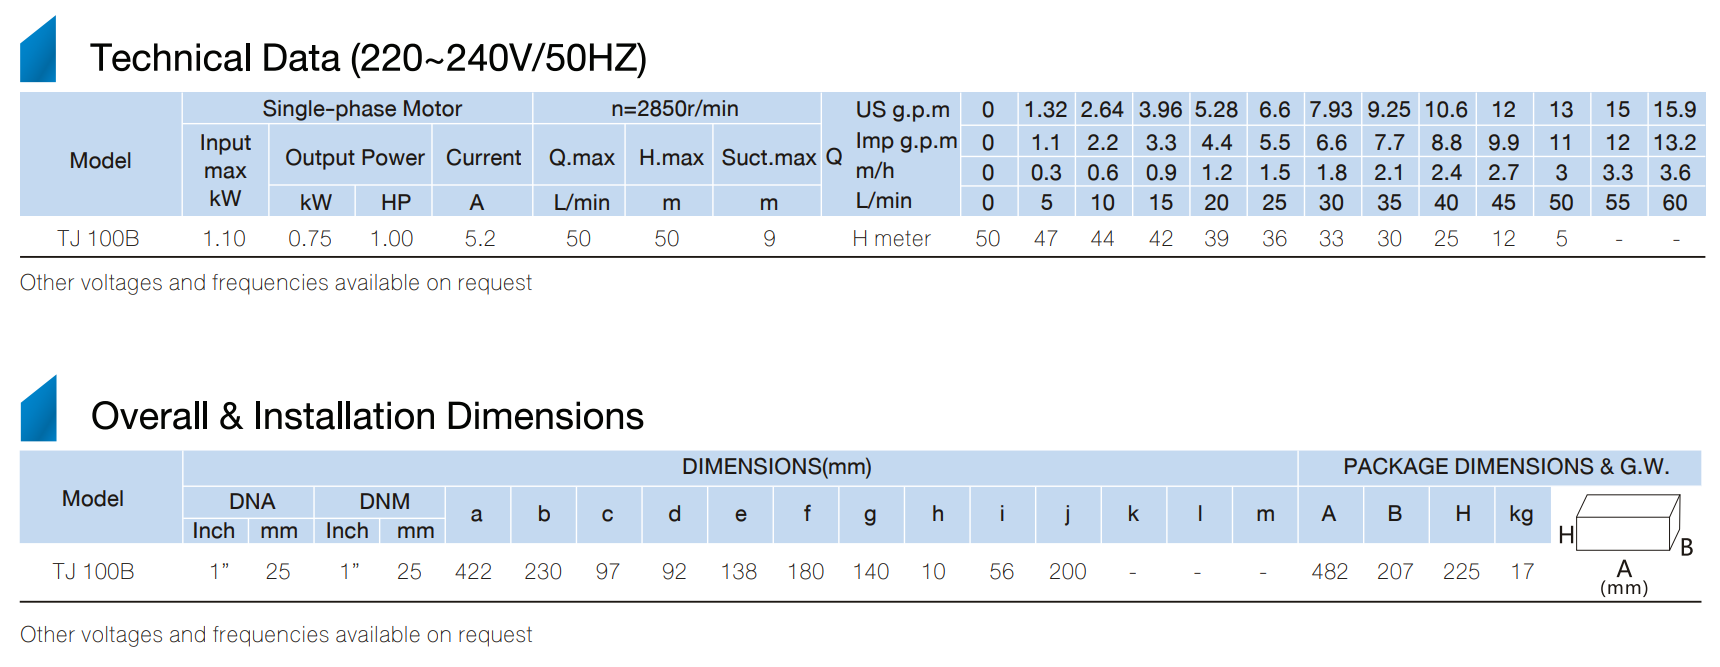Select the Technical Data heading text
Image resolution: width=1720 pixels, height=667 pixels.
point(368,58)
